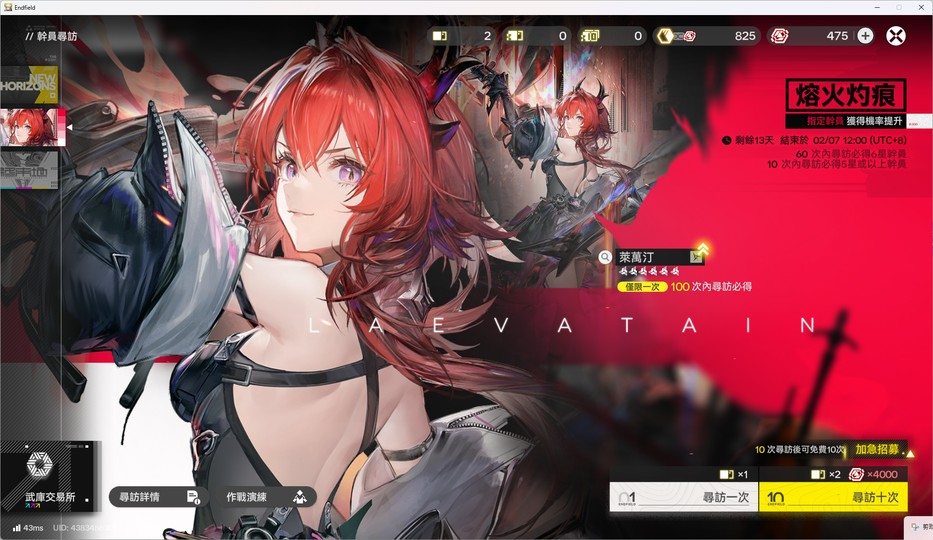Image resolution: width=933 pixels, height=540 pixels.
Task: Start 作戰演練 combat trial
Action: (264, 497)
